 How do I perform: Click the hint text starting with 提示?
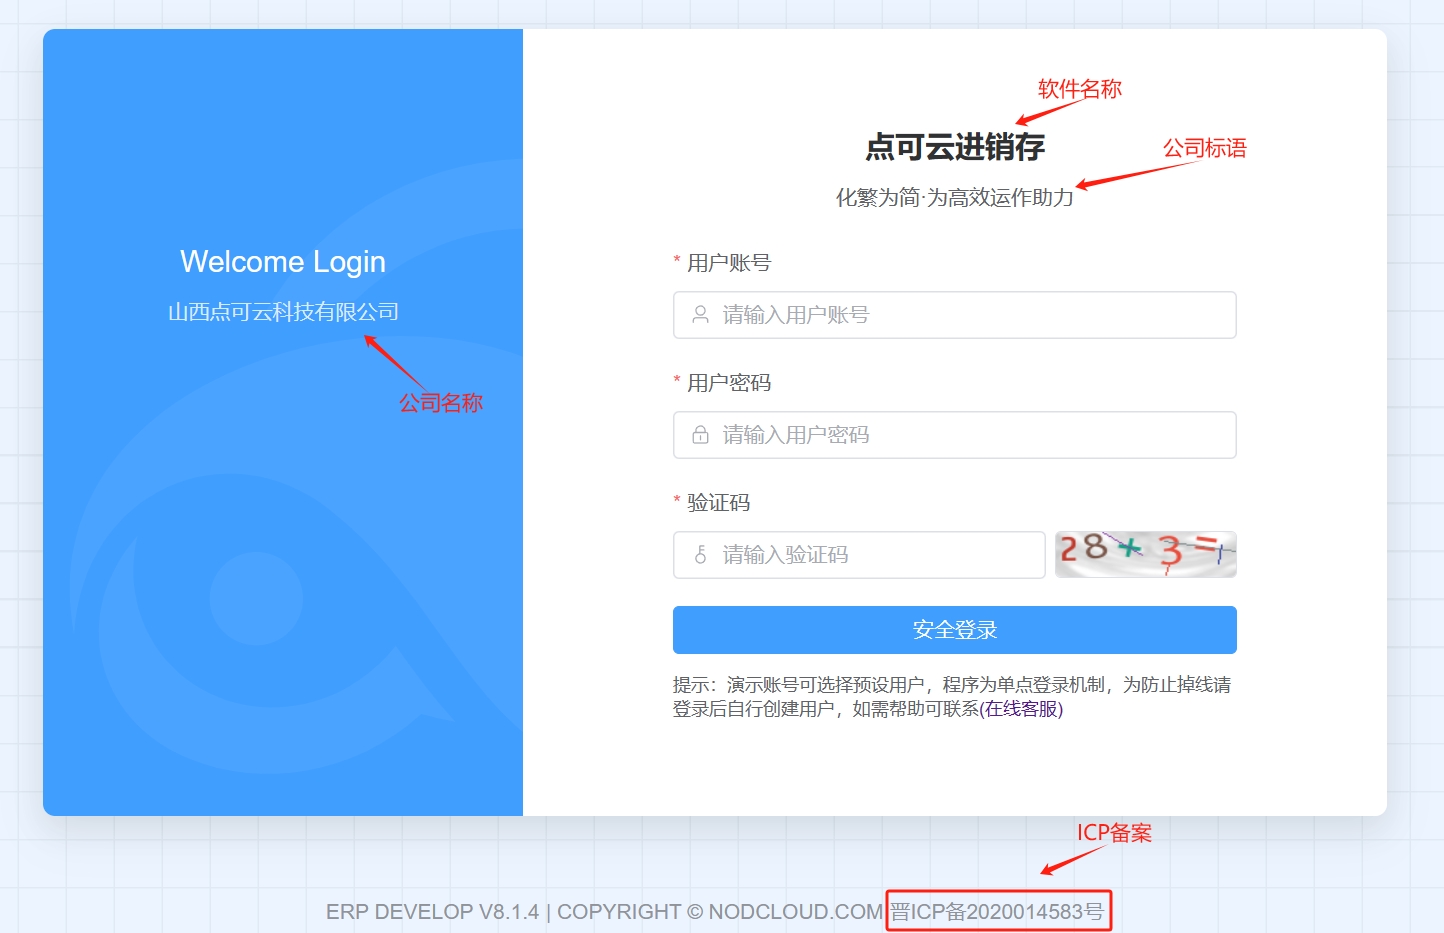tap(952, 697)
